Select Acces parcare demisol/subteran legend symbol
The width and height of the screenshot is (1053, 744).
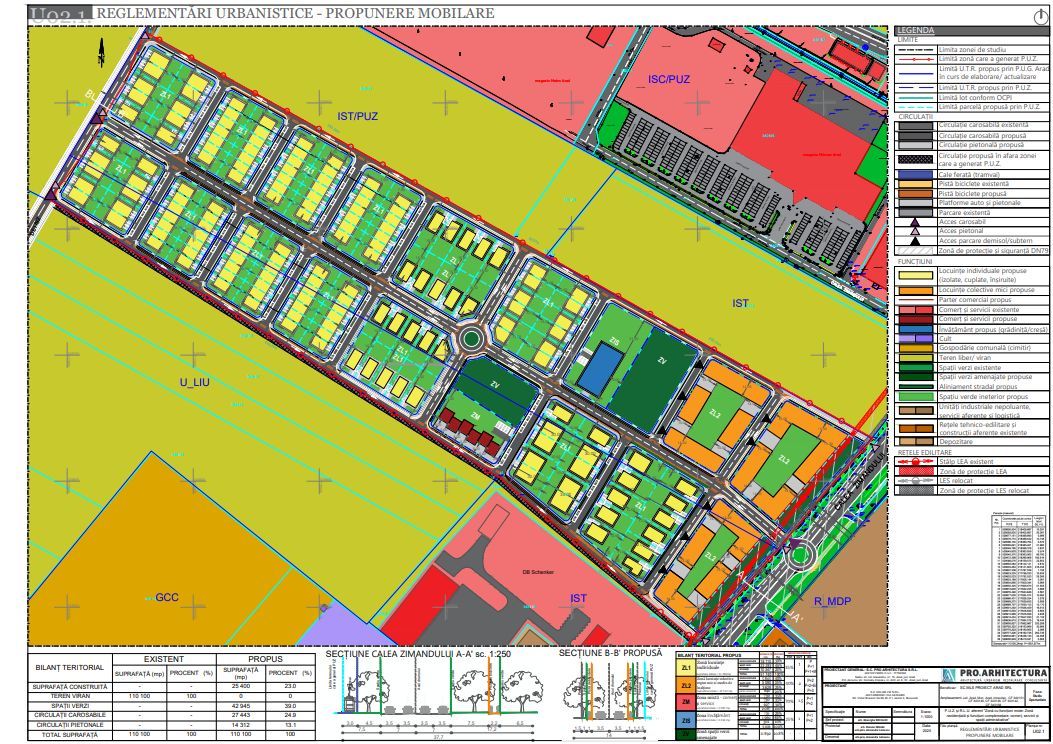point(914,240)
